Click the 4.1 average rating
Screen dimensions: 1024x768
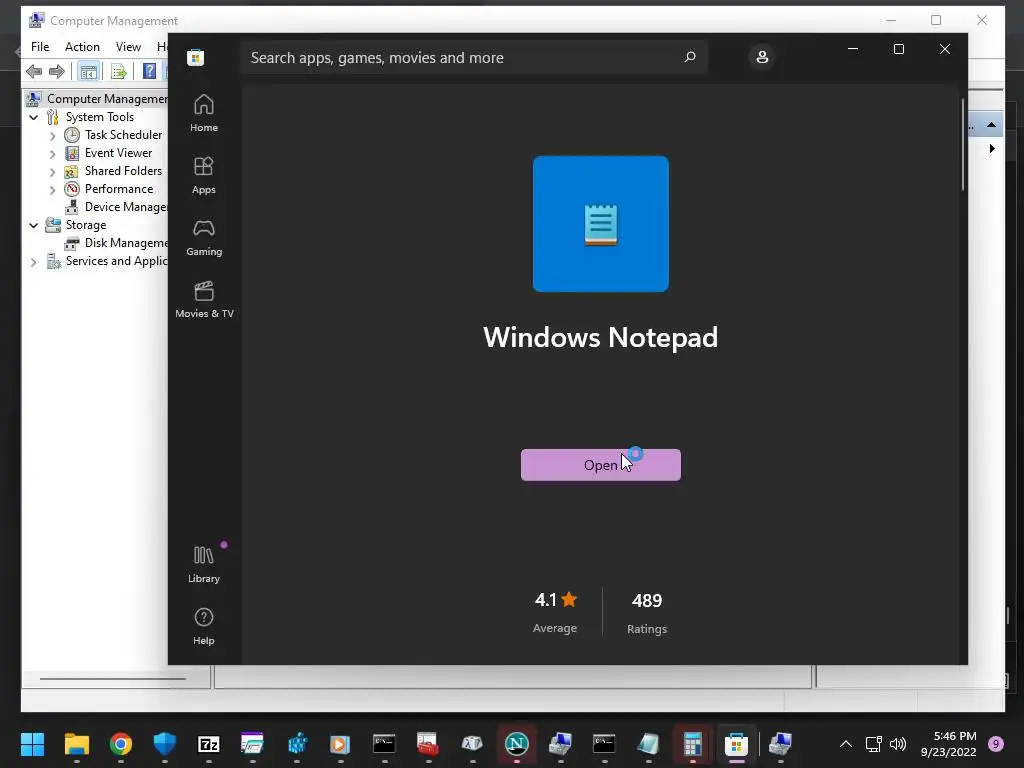(555, 600)
